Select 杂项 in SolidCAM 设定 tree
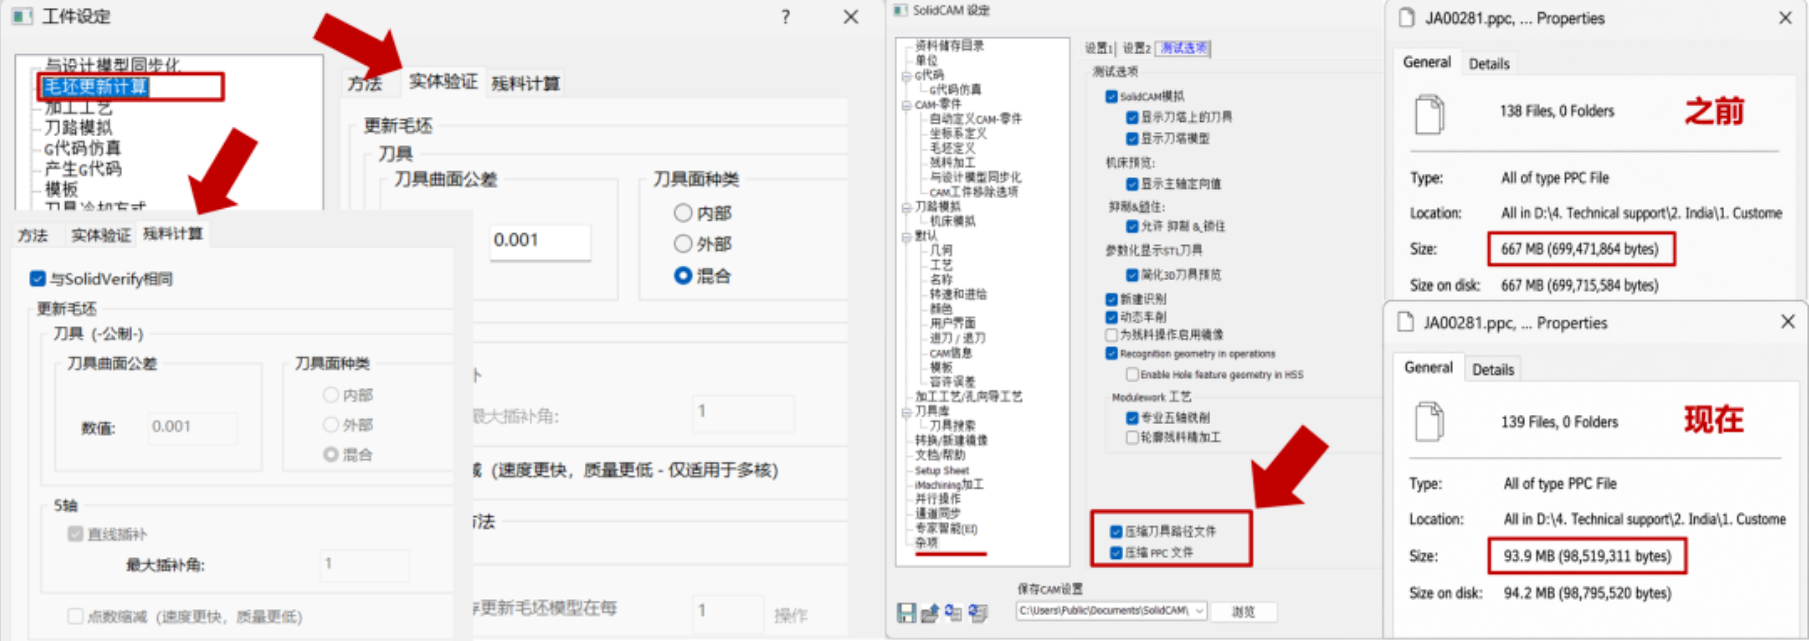 coord(927,542)
